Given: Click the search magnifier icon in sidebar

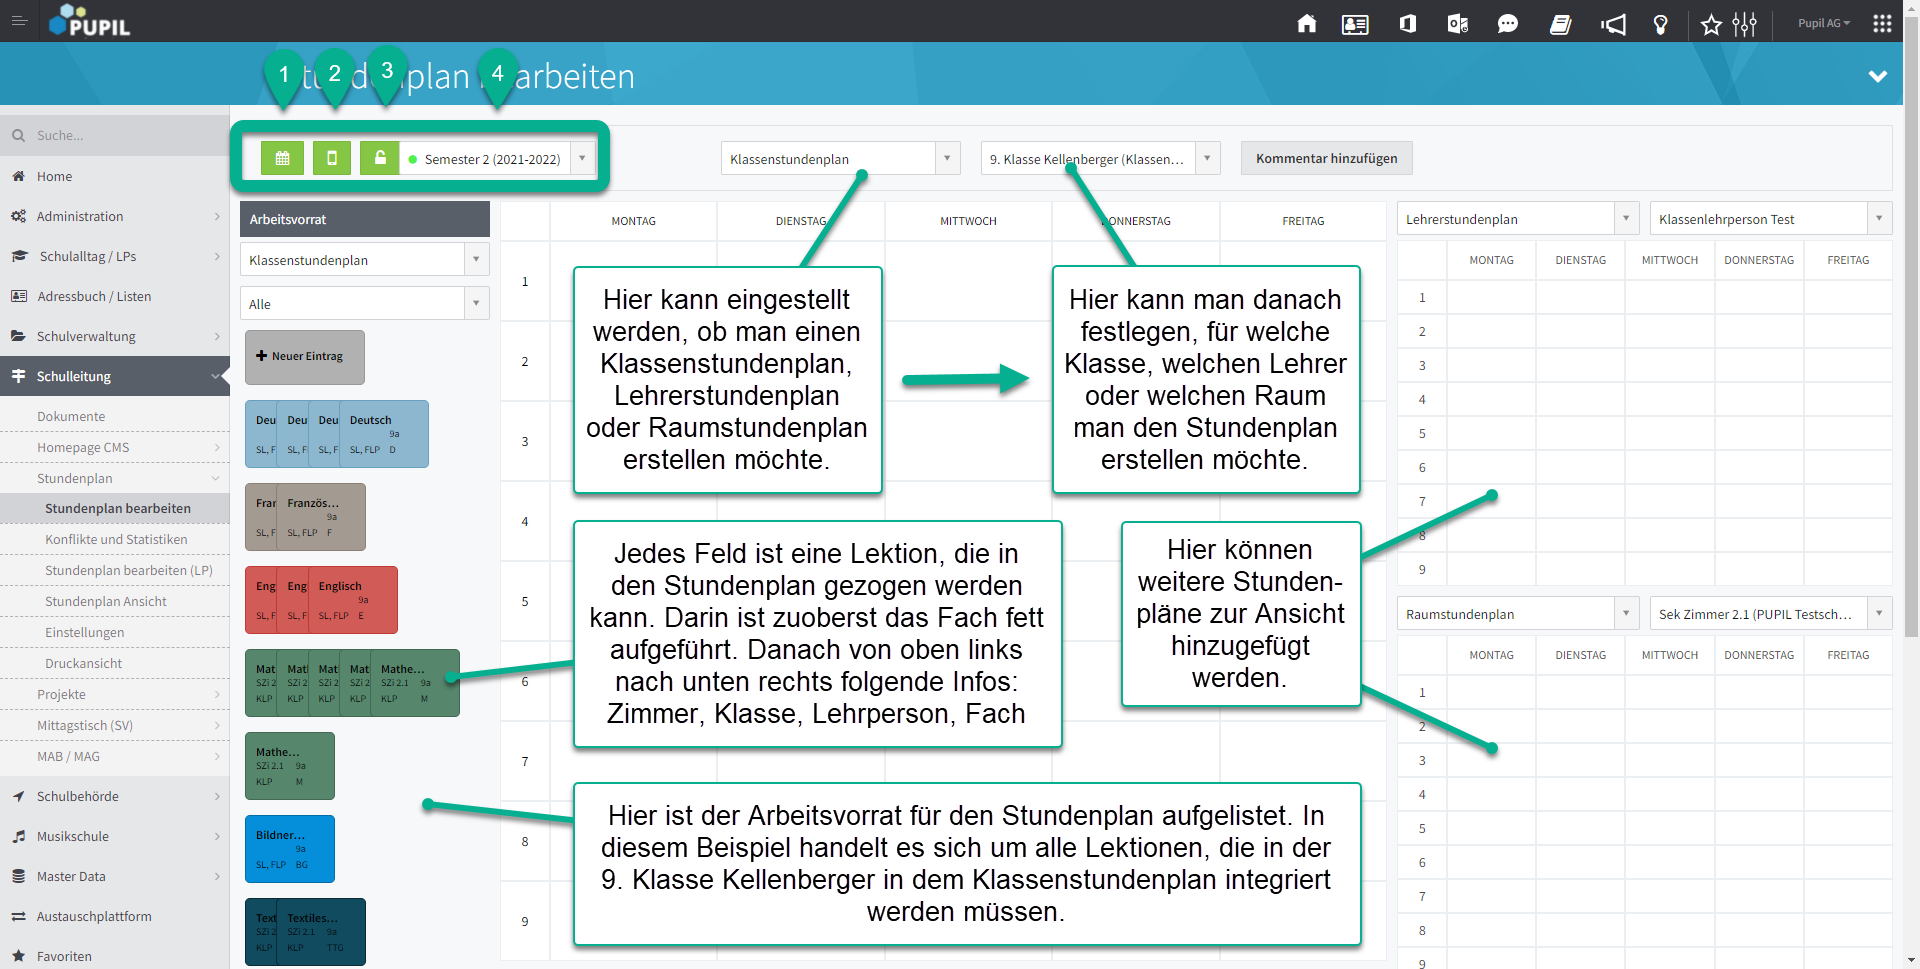Looking at the screenshot, I should click(x=18, y=135).
